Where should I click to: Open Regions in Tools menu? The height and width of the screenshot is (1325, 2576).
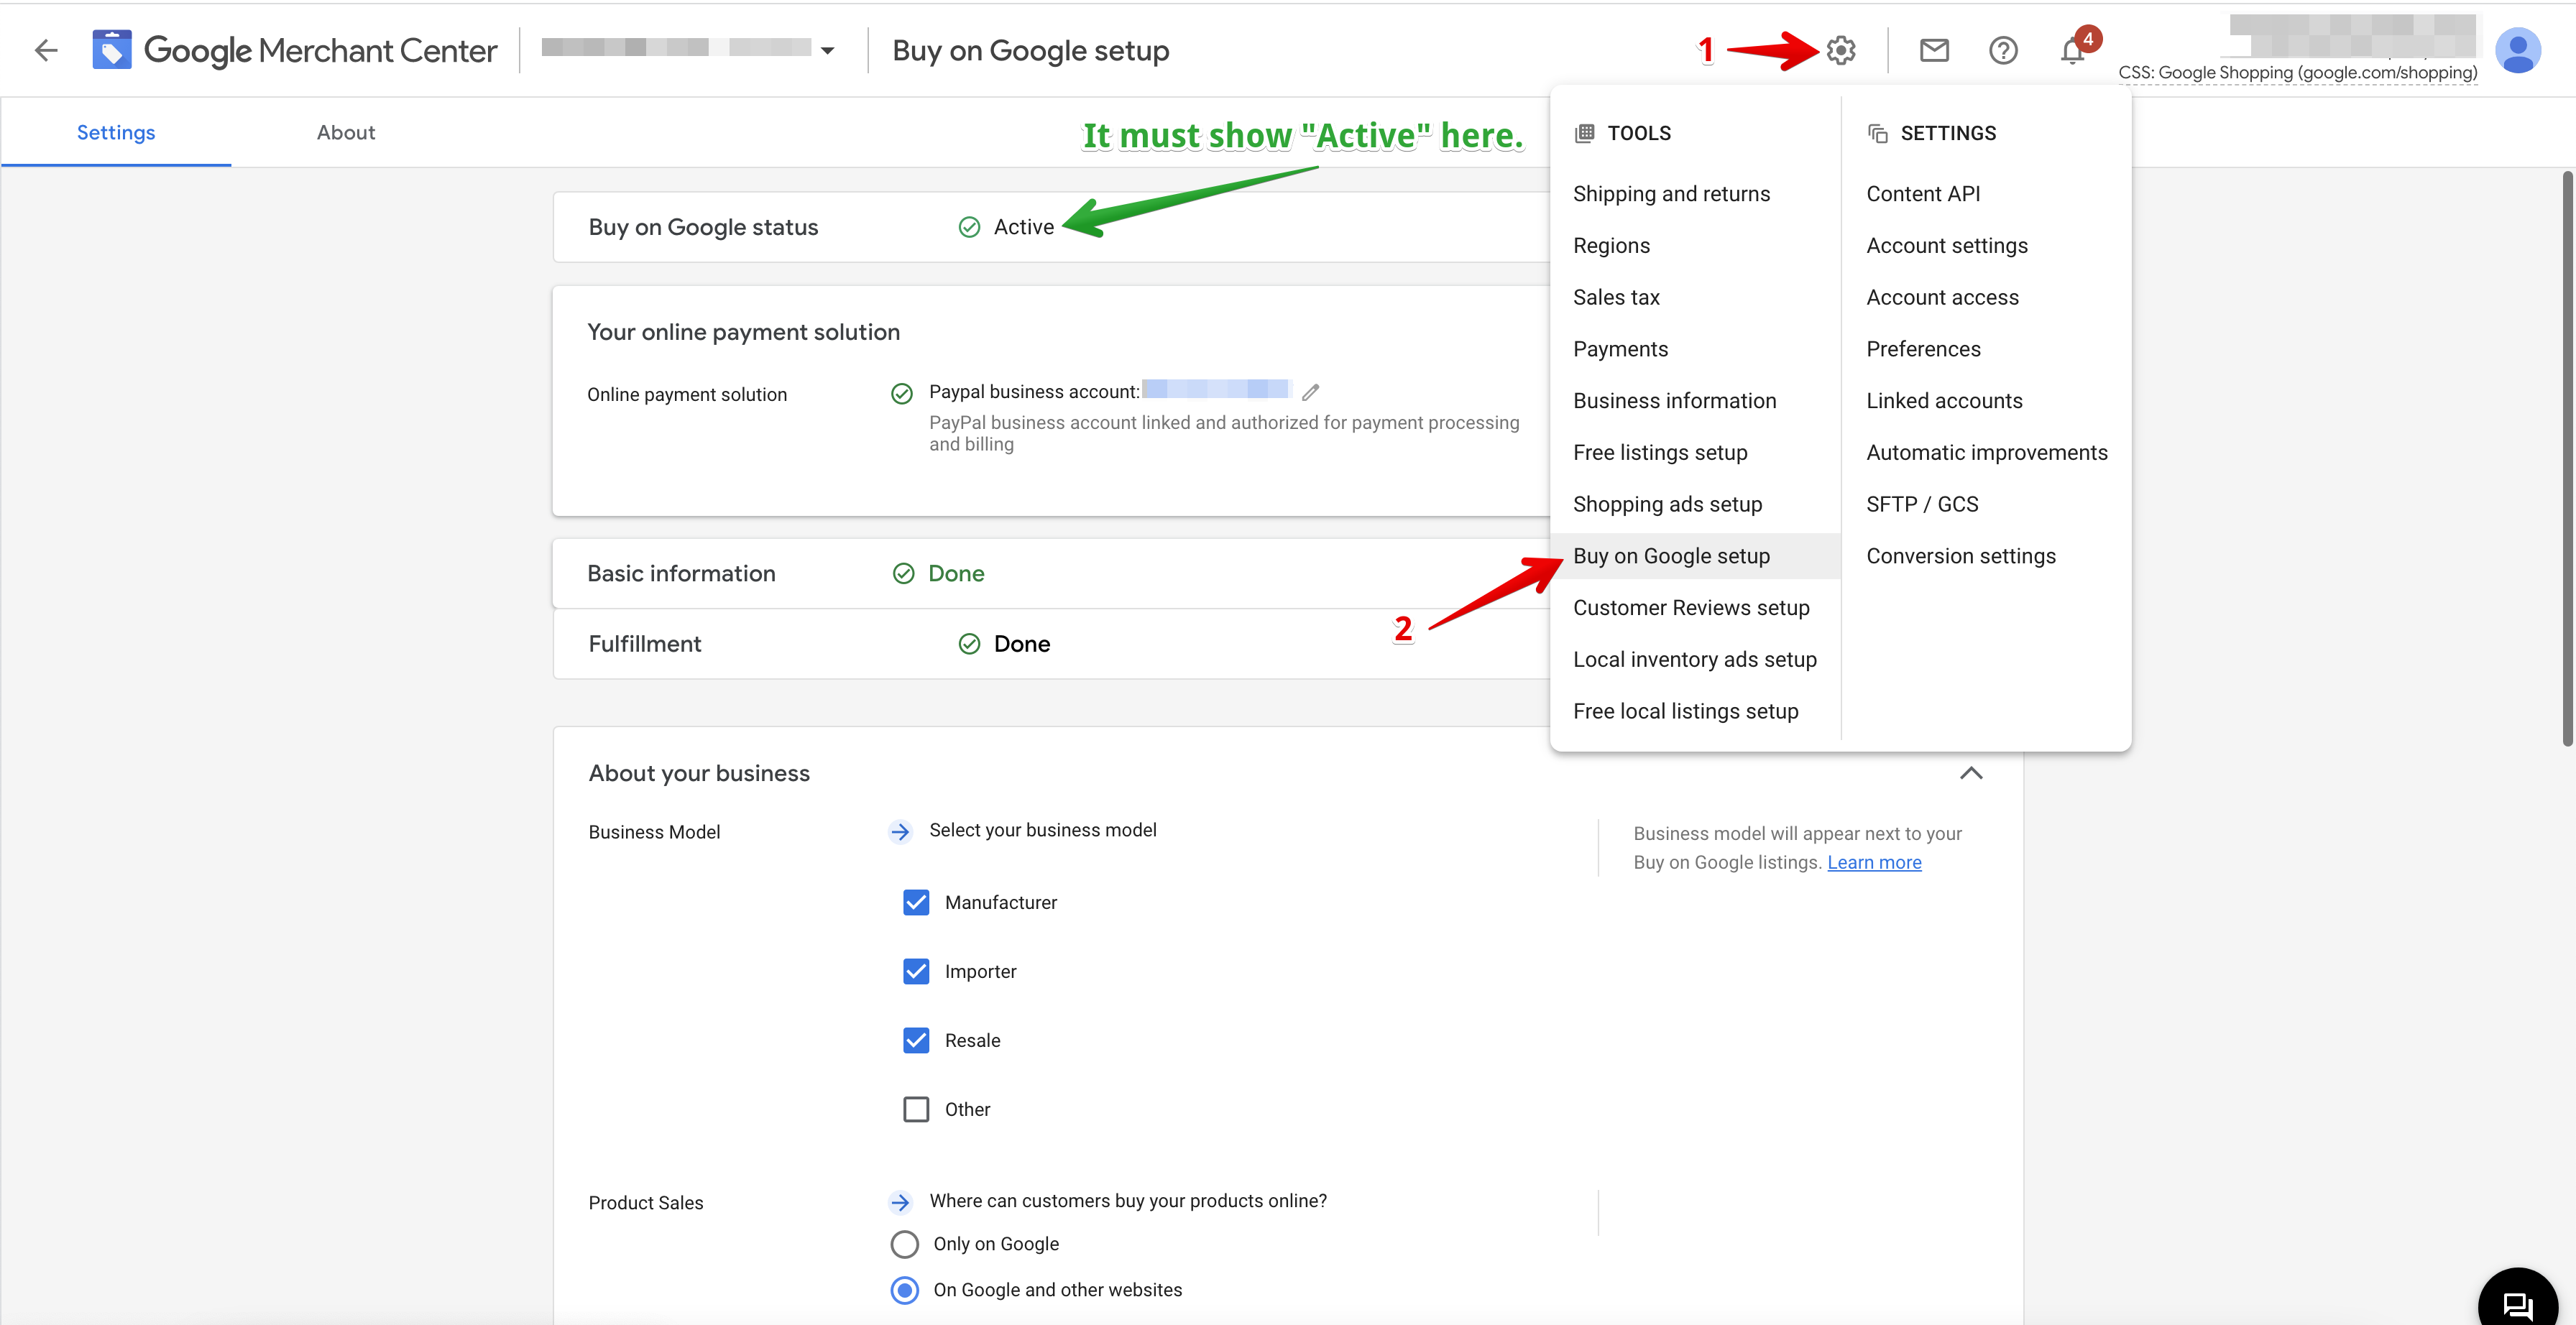1611,245
